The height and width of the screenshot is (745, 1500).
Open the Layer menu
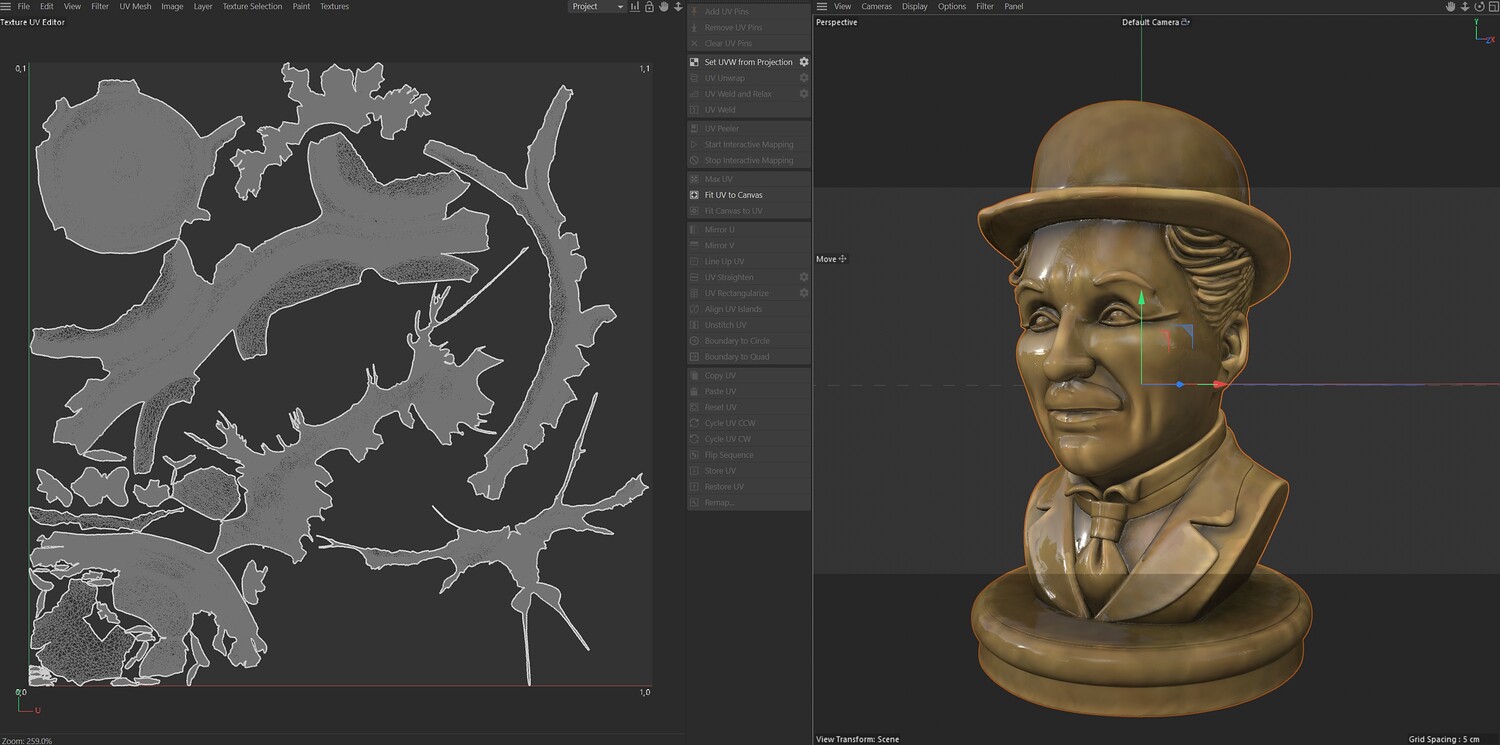tap(203, 6)
